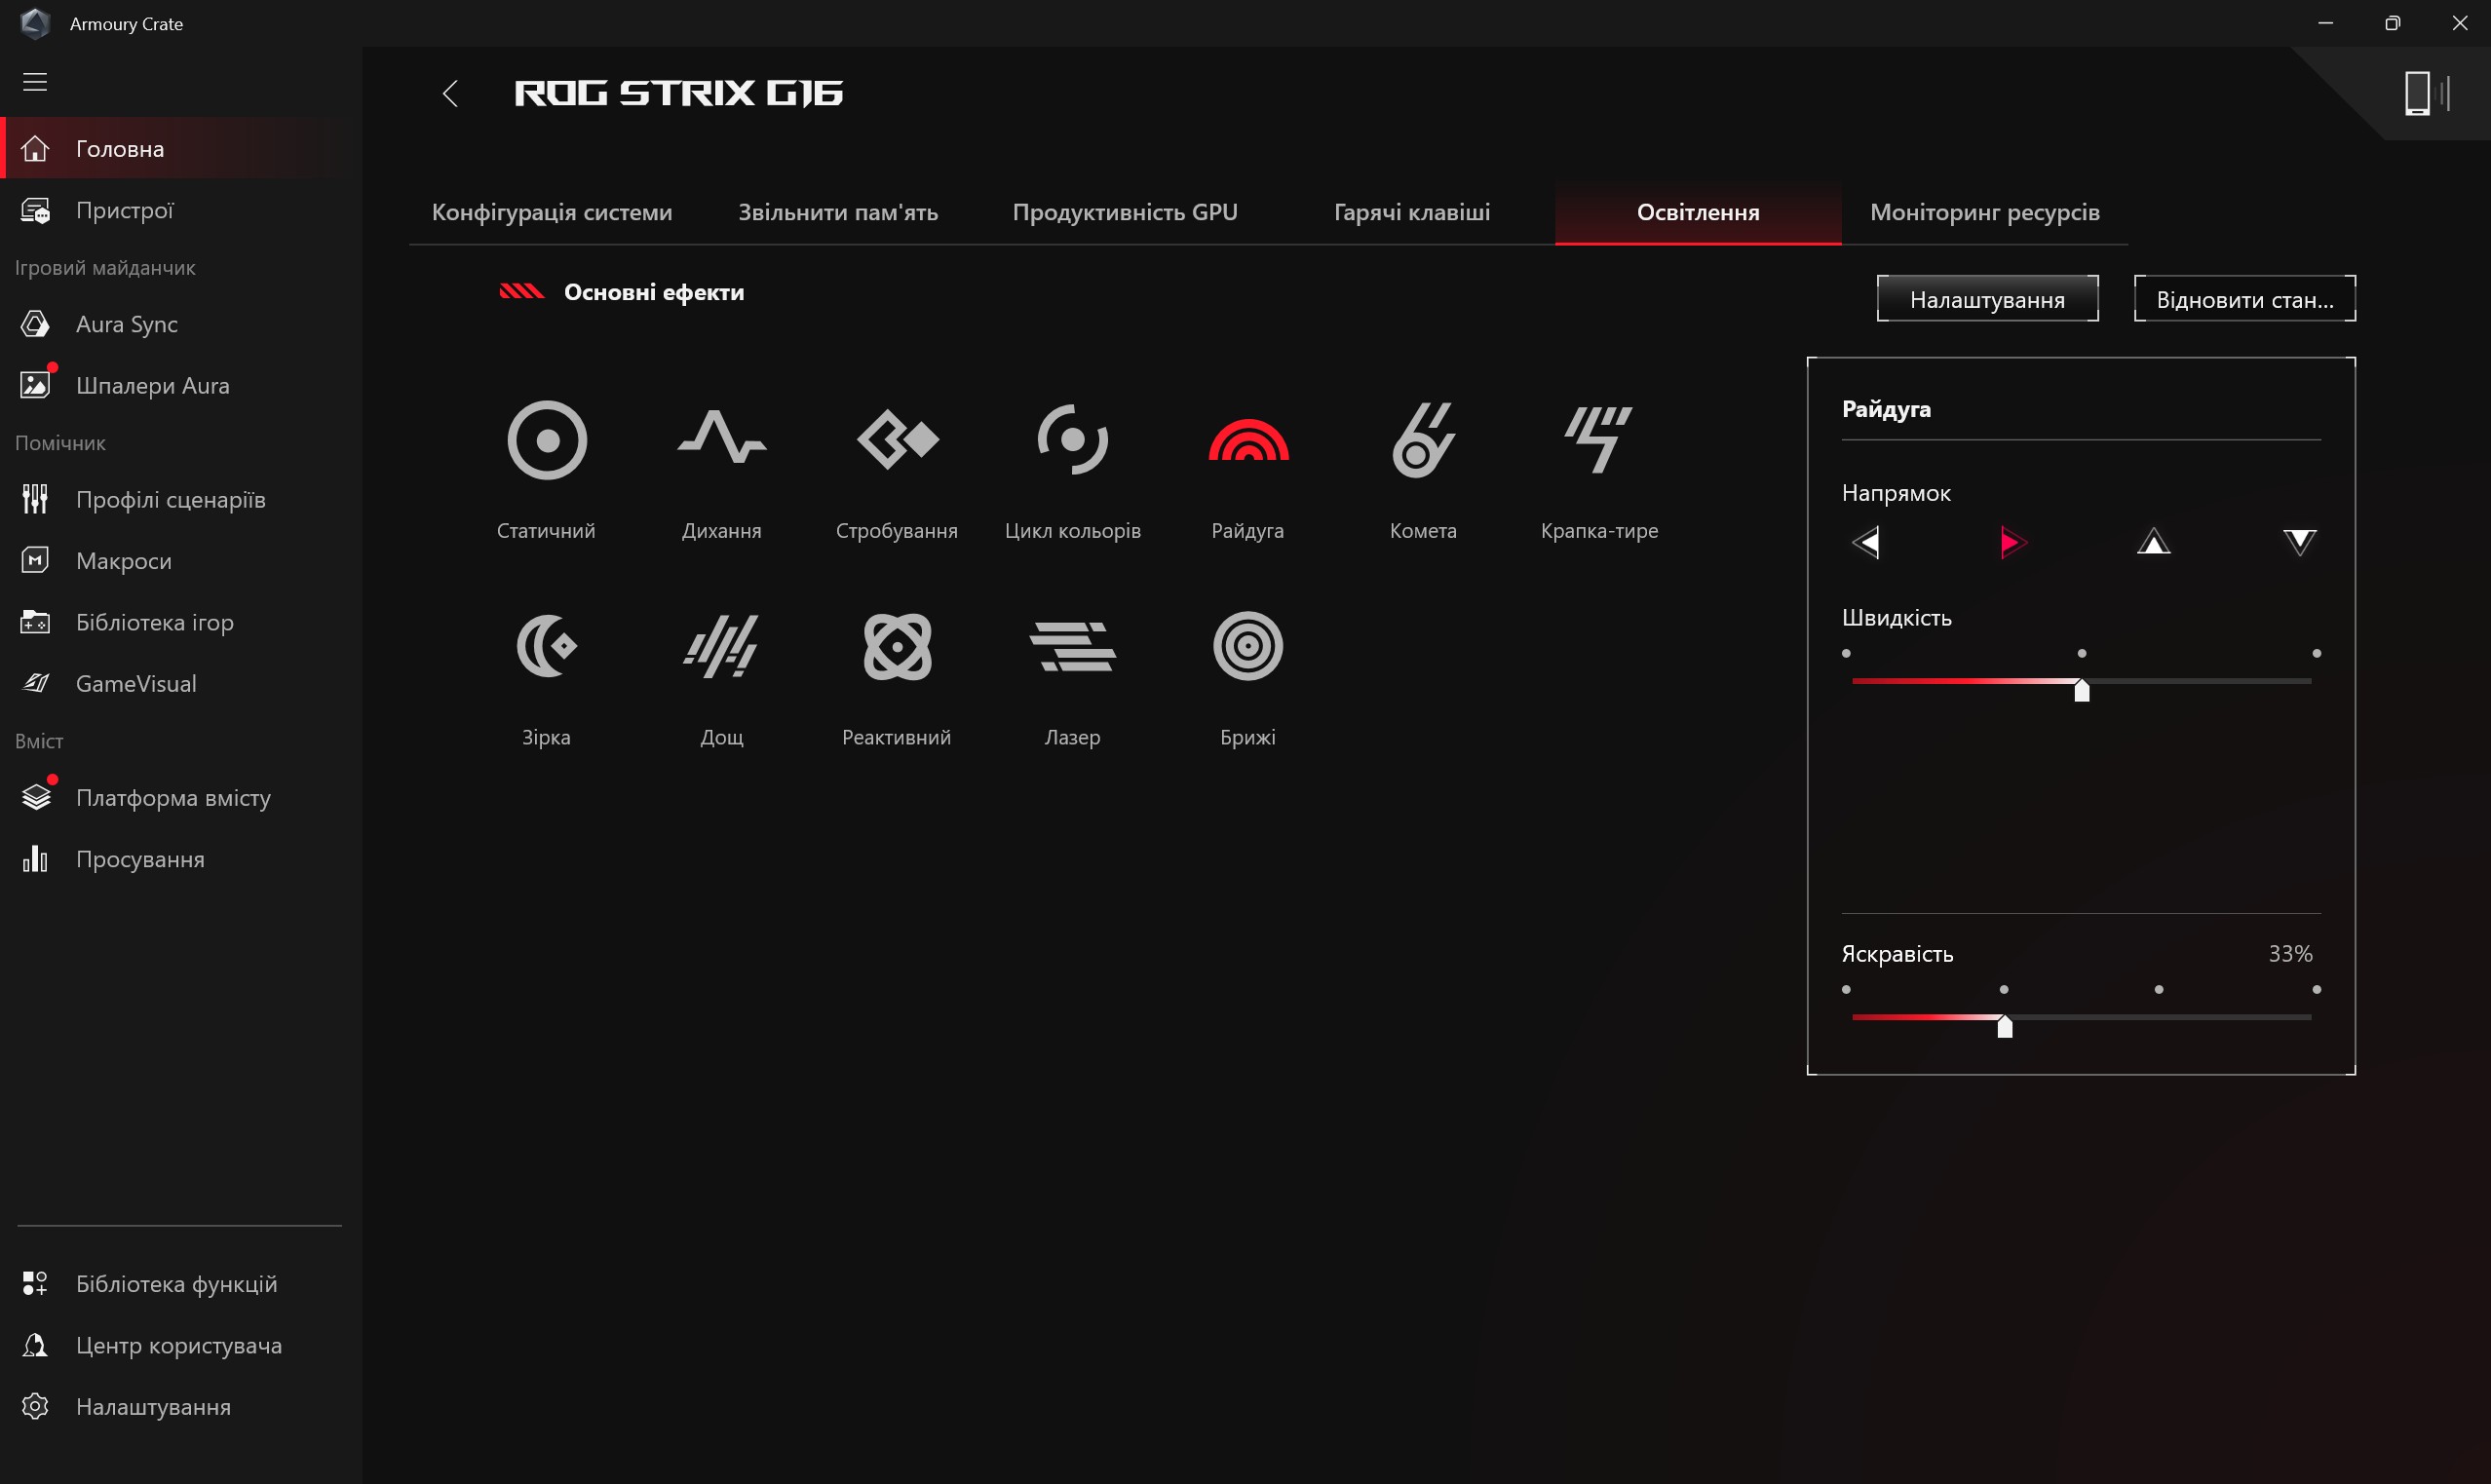Select the Static (Статичний) lighting effect
The height and width of the screenshot is (1484, 2491).
(x=546, y=441)
